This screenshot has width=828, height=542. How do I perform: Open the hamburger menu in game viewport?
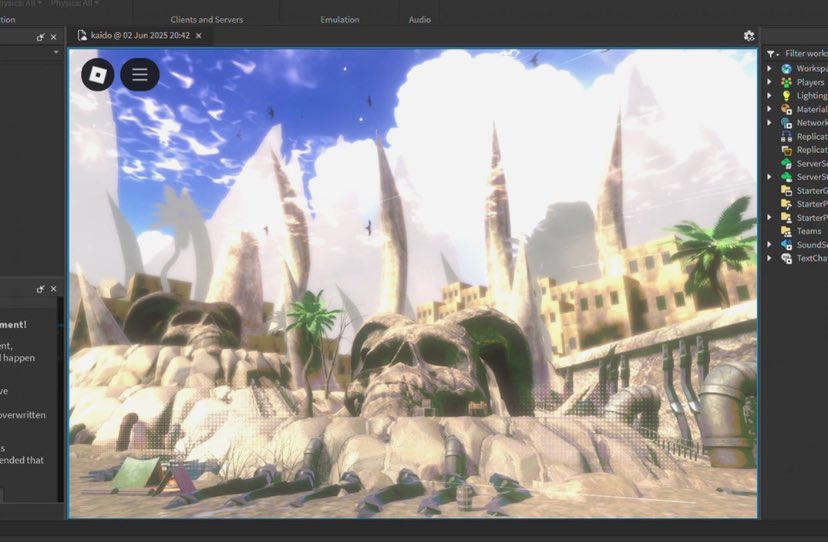140,74
